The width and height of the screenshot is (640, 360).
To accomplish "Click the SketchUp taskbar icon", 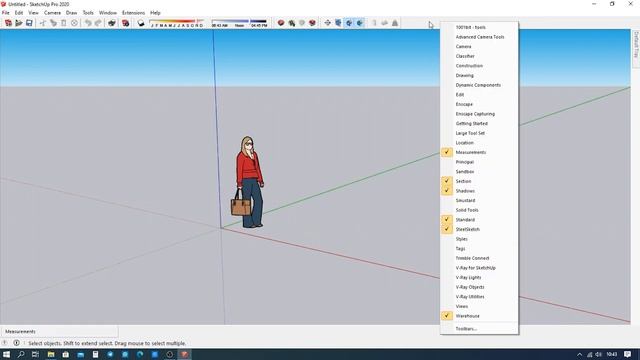I will point(184,354).
